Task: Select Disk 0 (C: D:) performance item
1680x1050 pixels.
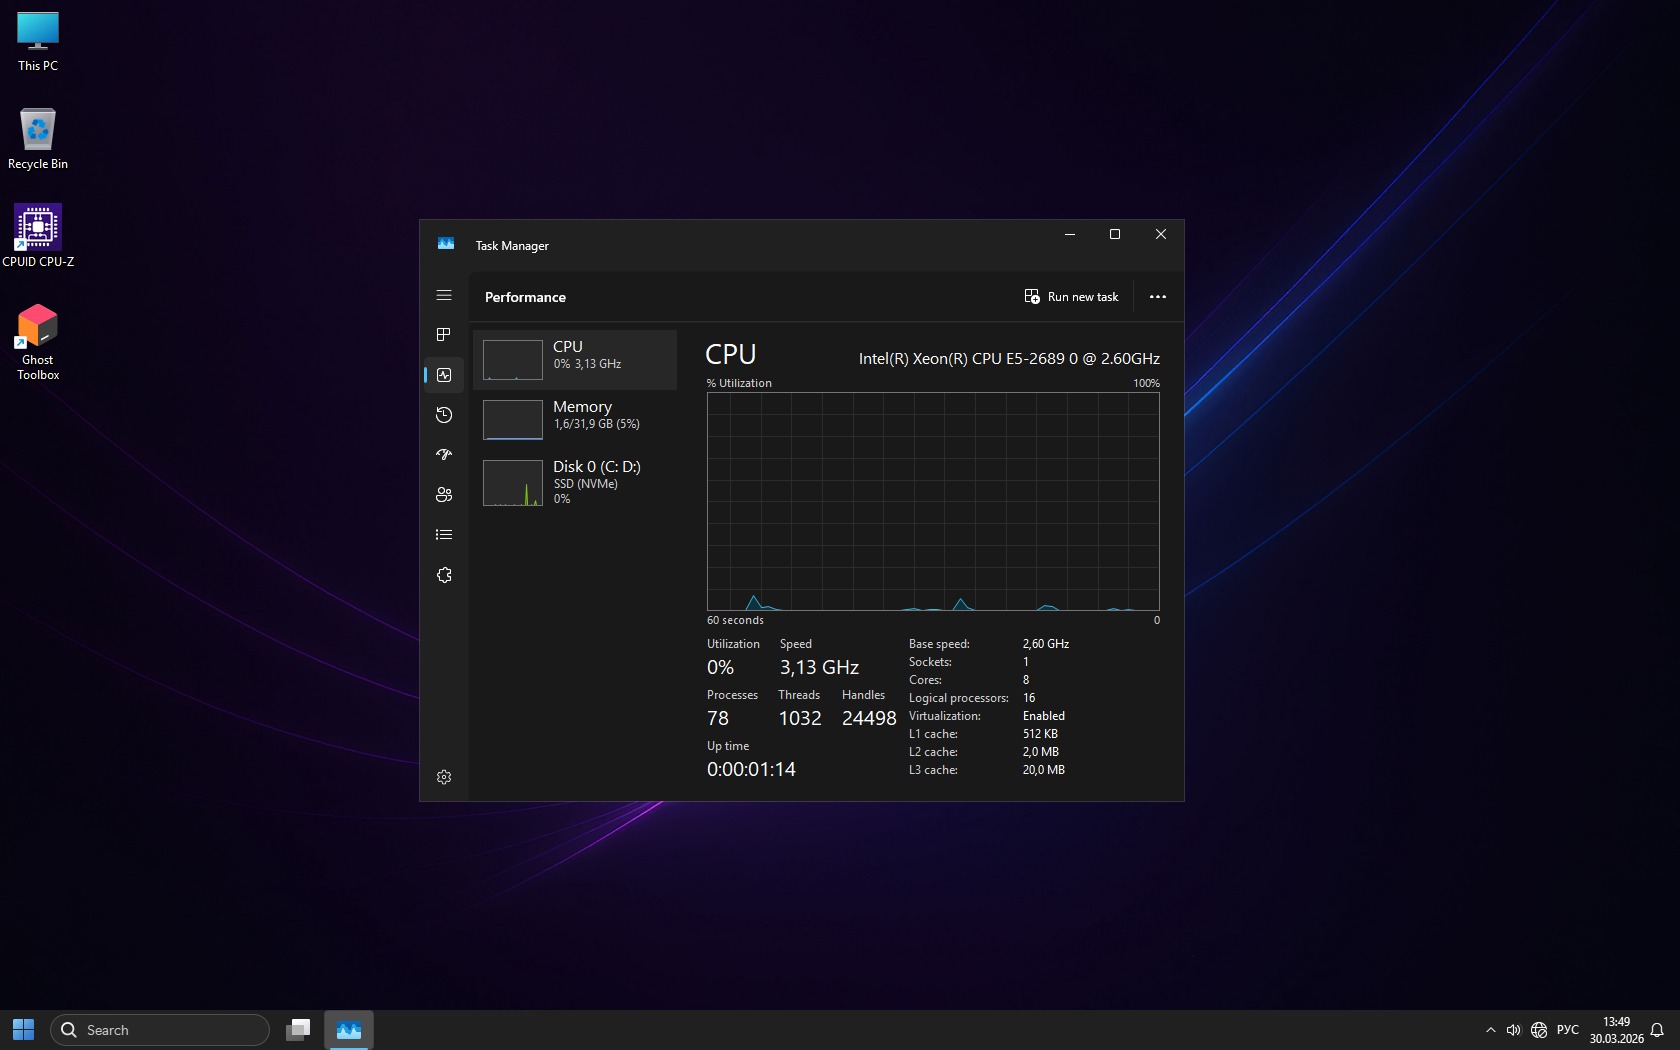Action: click(575, 481)
